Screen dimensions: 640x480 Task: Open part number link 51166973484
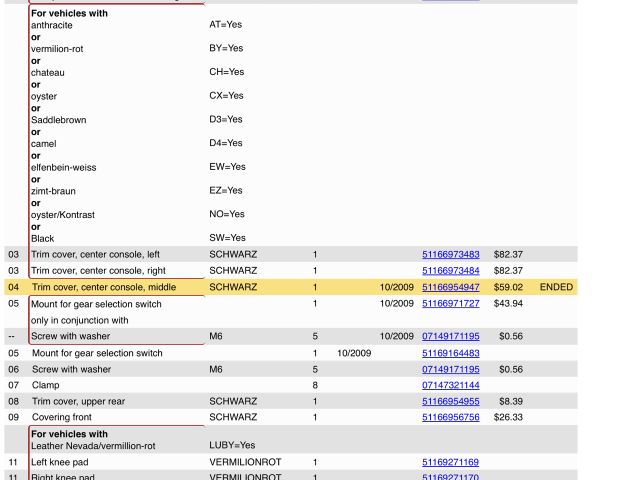450,271
